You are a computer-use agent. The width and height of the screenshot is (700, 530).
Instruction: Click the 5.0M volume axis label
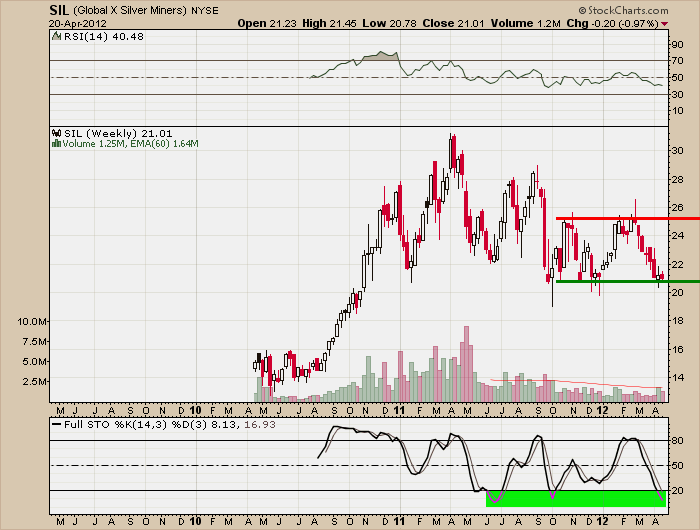pos(35,362)
